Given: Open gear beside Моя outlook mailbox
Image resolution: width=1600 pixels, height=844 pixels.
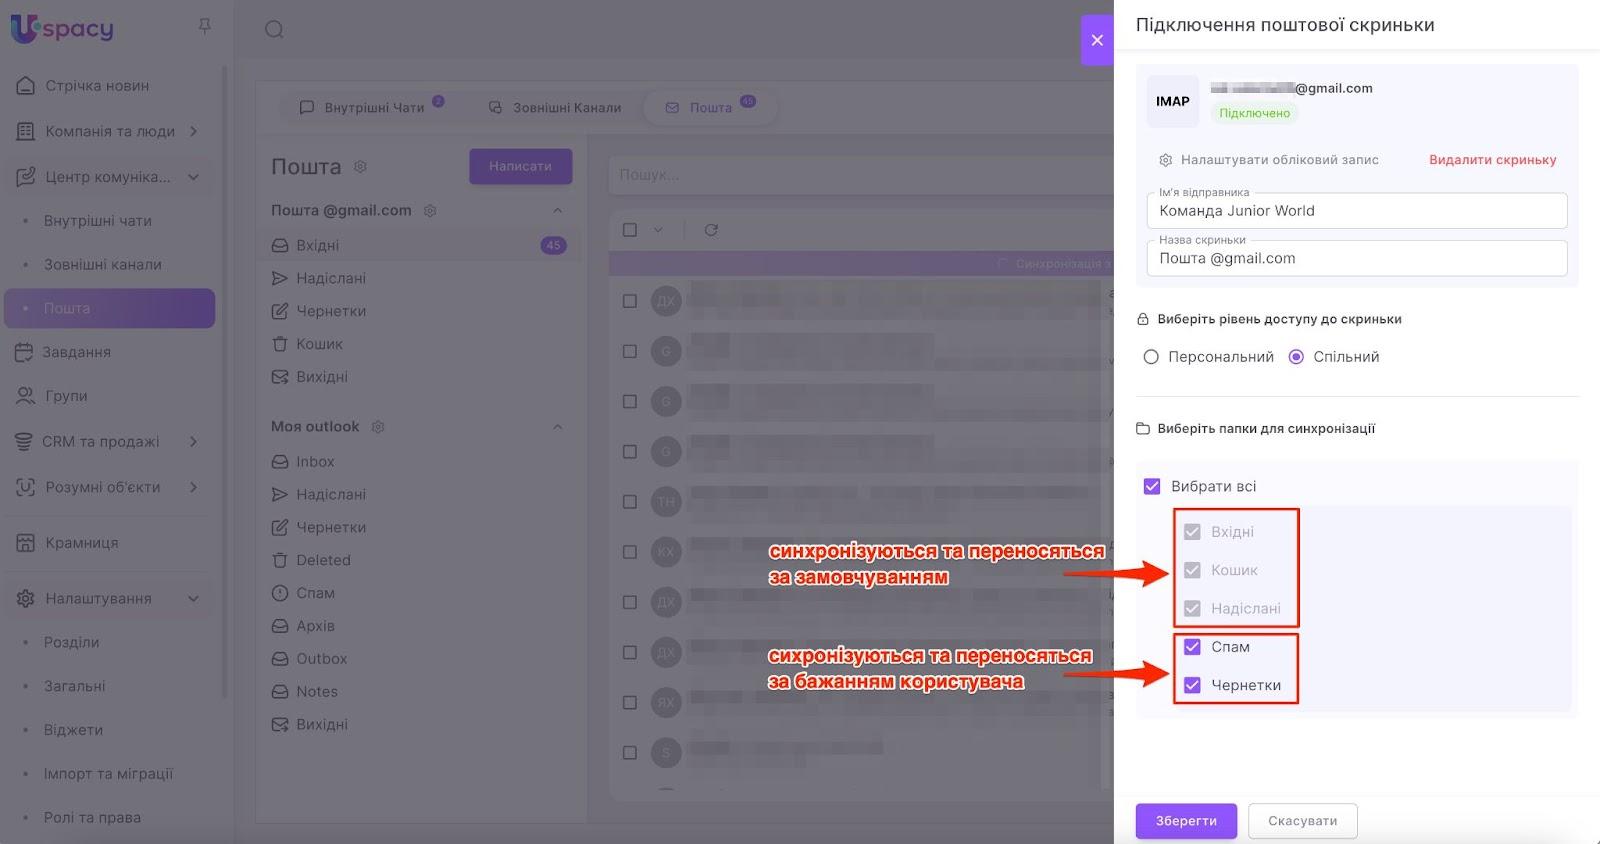Looking at the screenshot, I should pyautogui.click(x=378, y=427).
